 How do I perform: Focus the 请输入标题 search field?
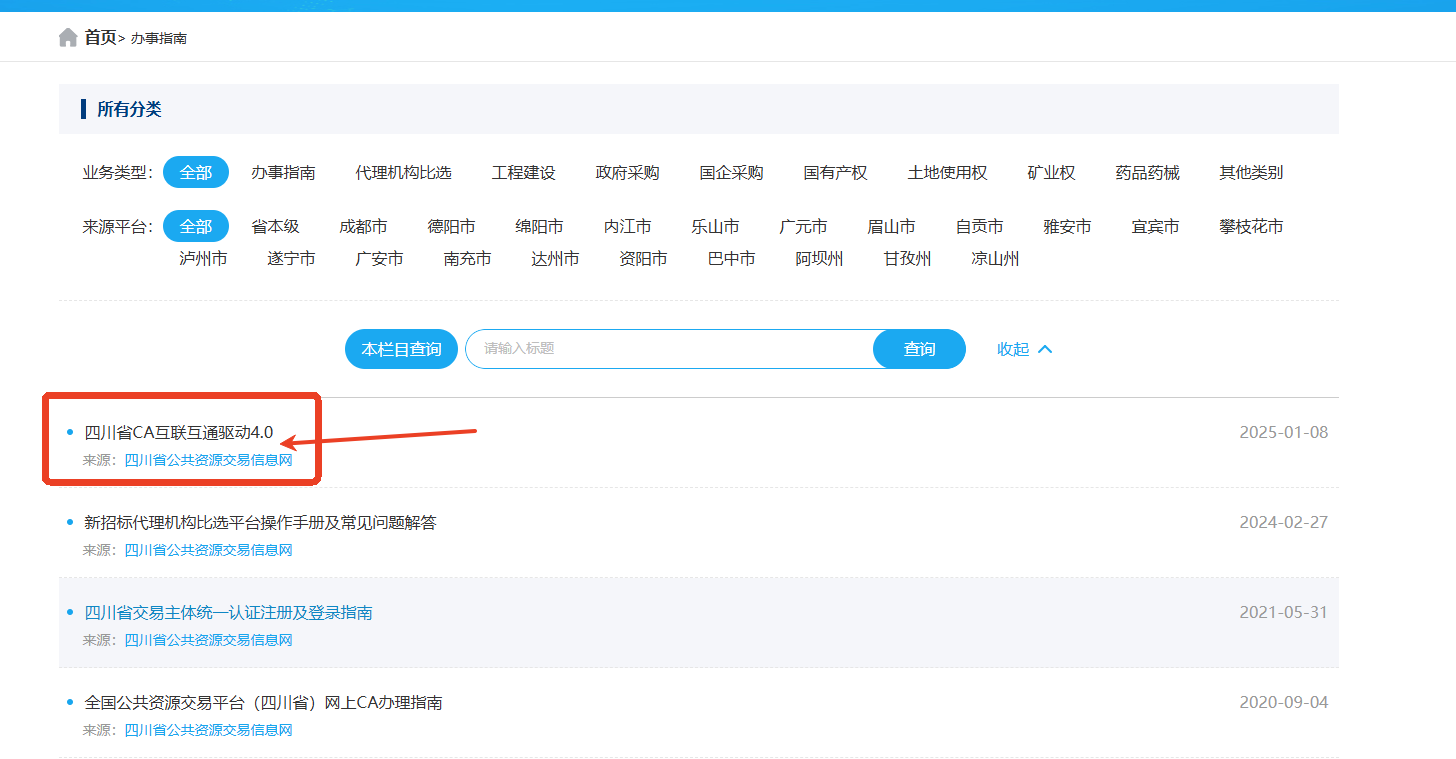click(670, 349)
